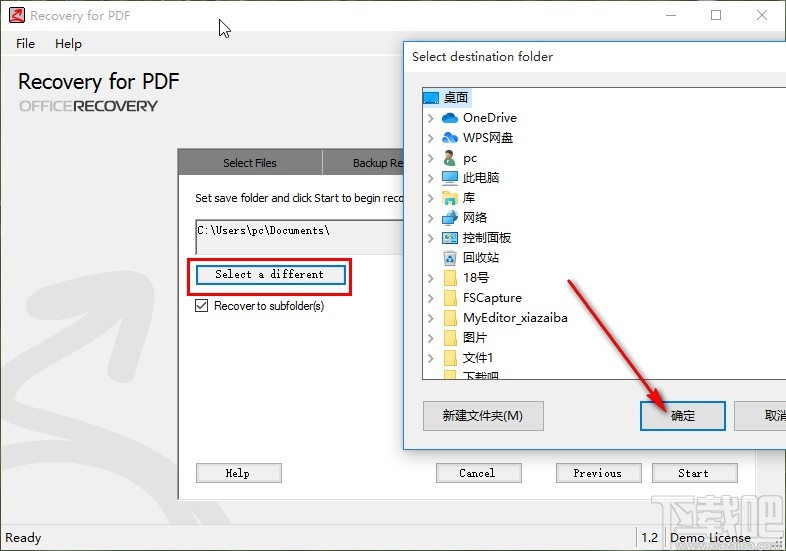Switch to the Backup tab
786x551 pixels.
[363, 162]
